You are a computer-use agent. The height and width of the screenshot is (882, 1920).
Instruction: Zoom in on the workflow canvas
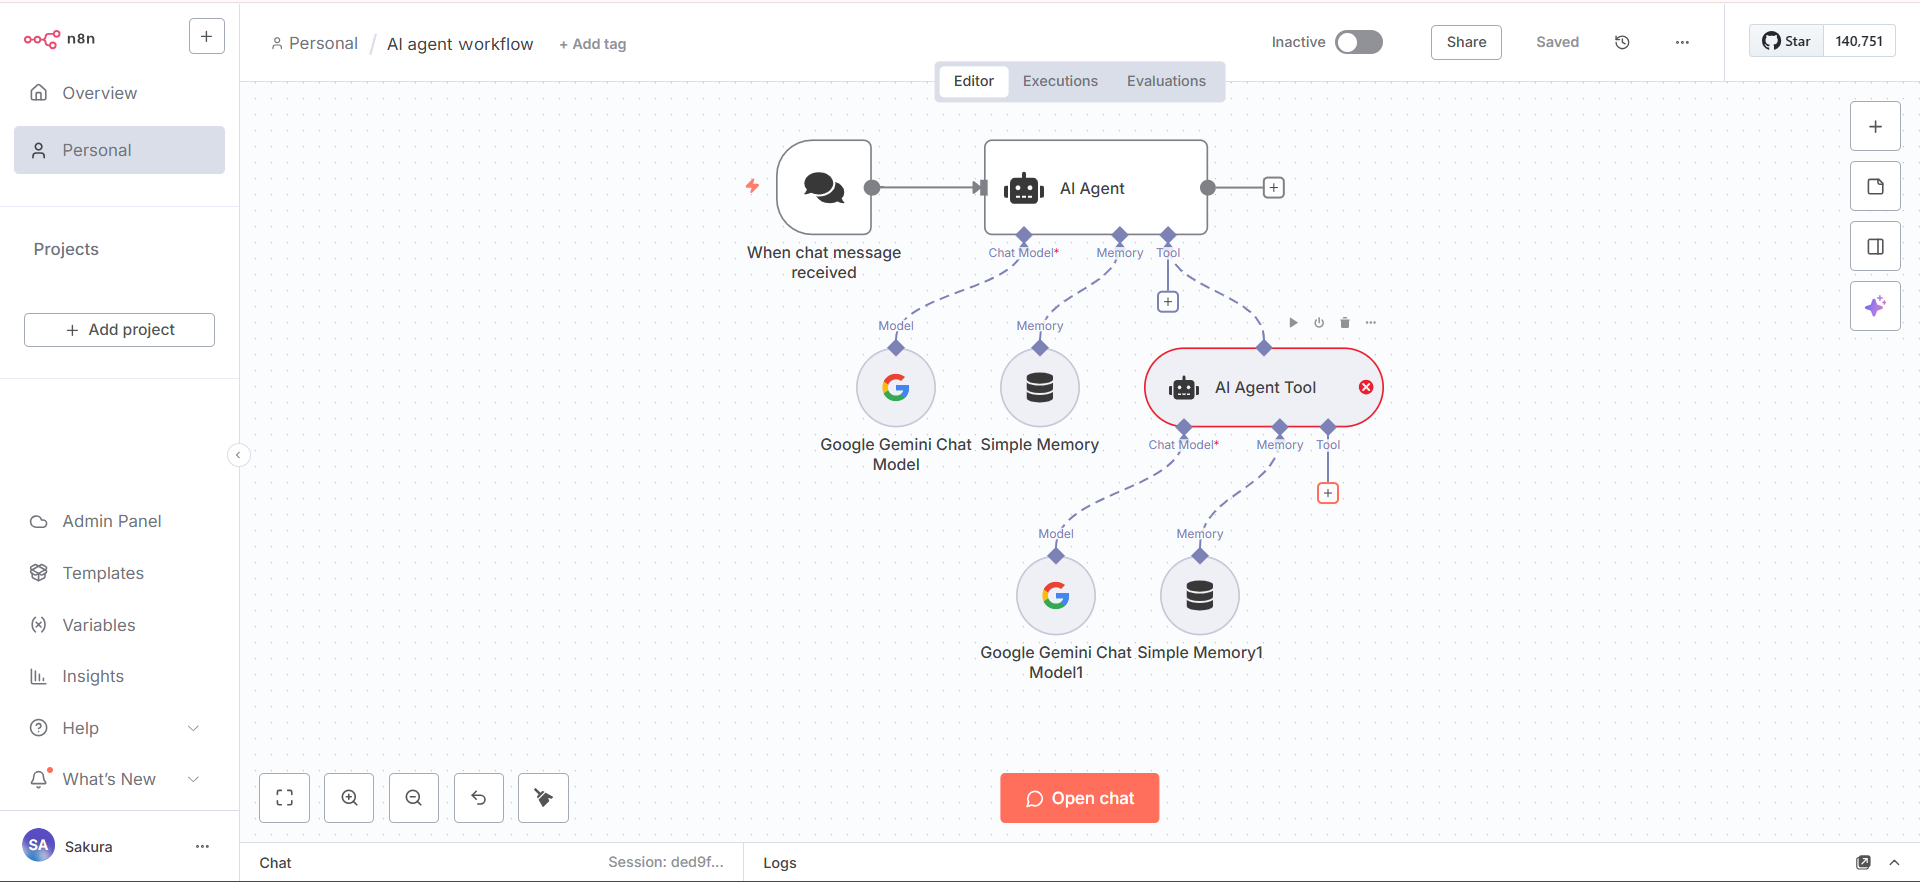pos(349,798)
